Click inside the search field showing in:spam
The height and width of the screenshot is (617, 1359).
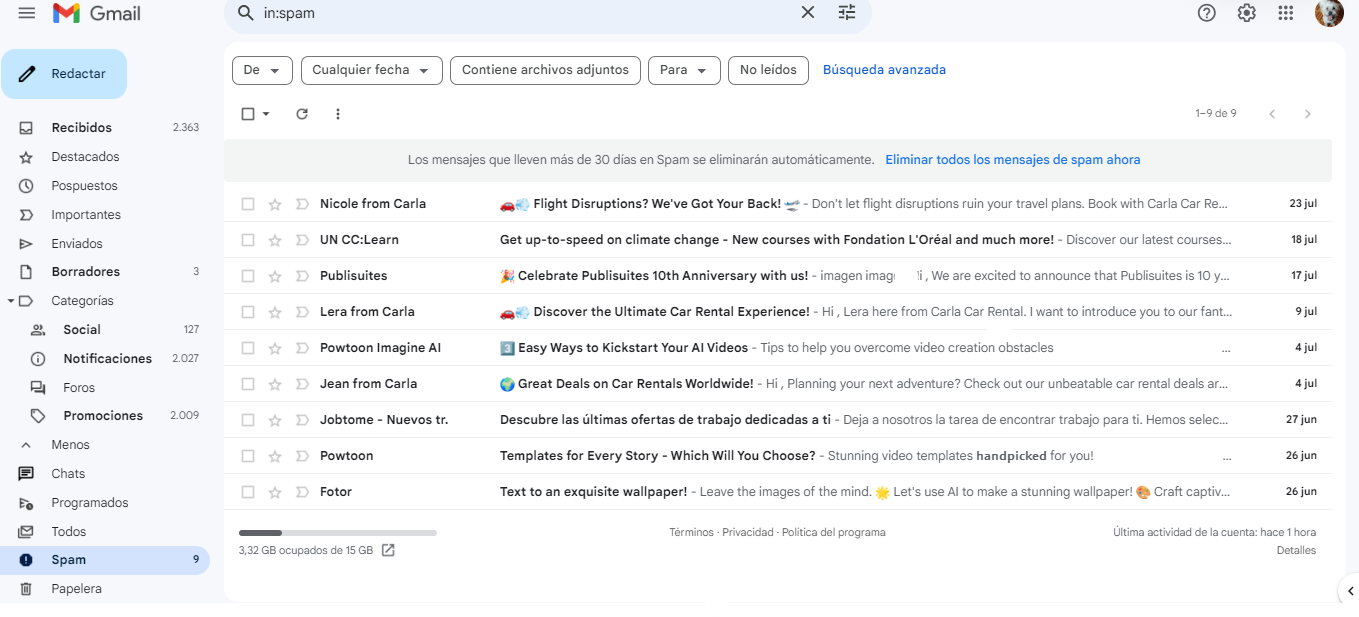click(520, 14)
